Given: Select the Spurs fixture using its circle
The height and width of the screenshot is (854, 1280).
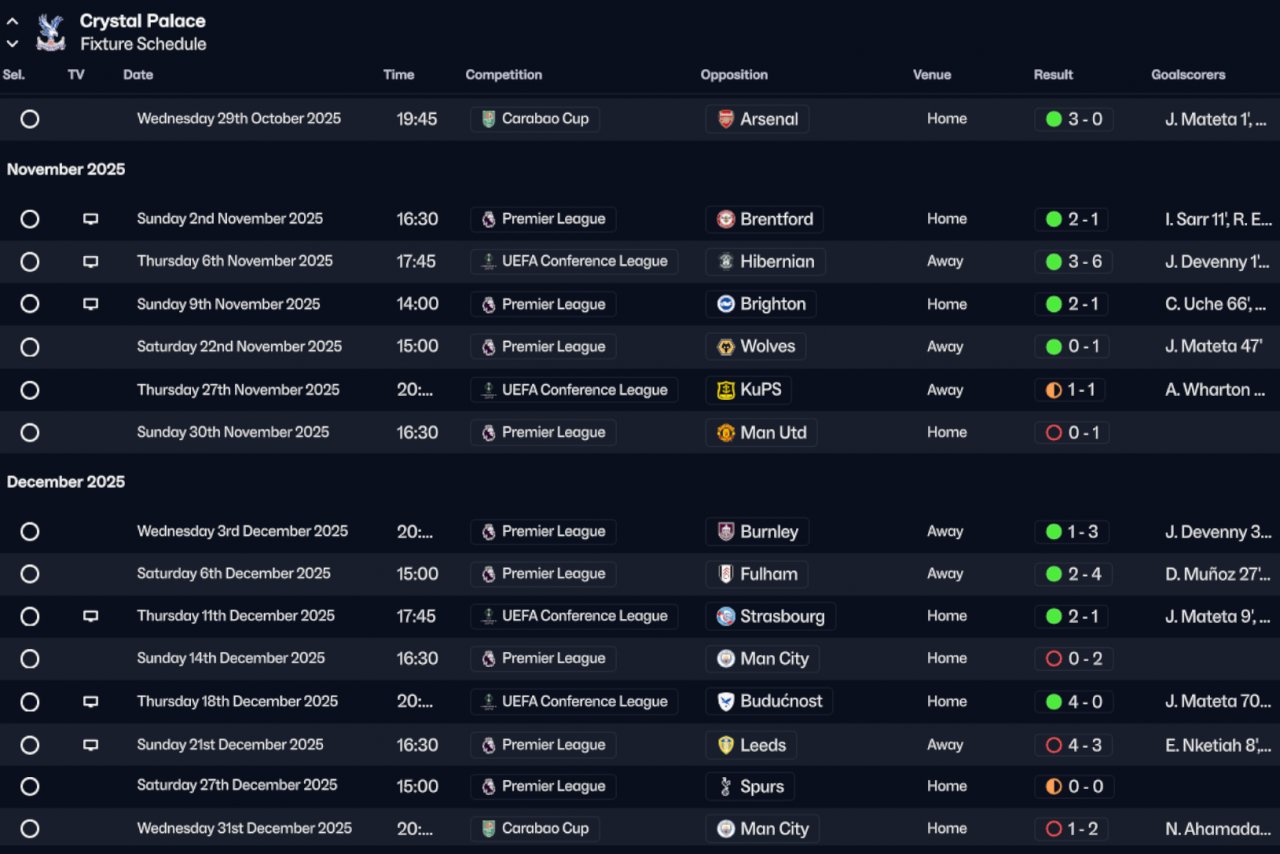Looking at the screenshot, I should click(x=30, y=786).
